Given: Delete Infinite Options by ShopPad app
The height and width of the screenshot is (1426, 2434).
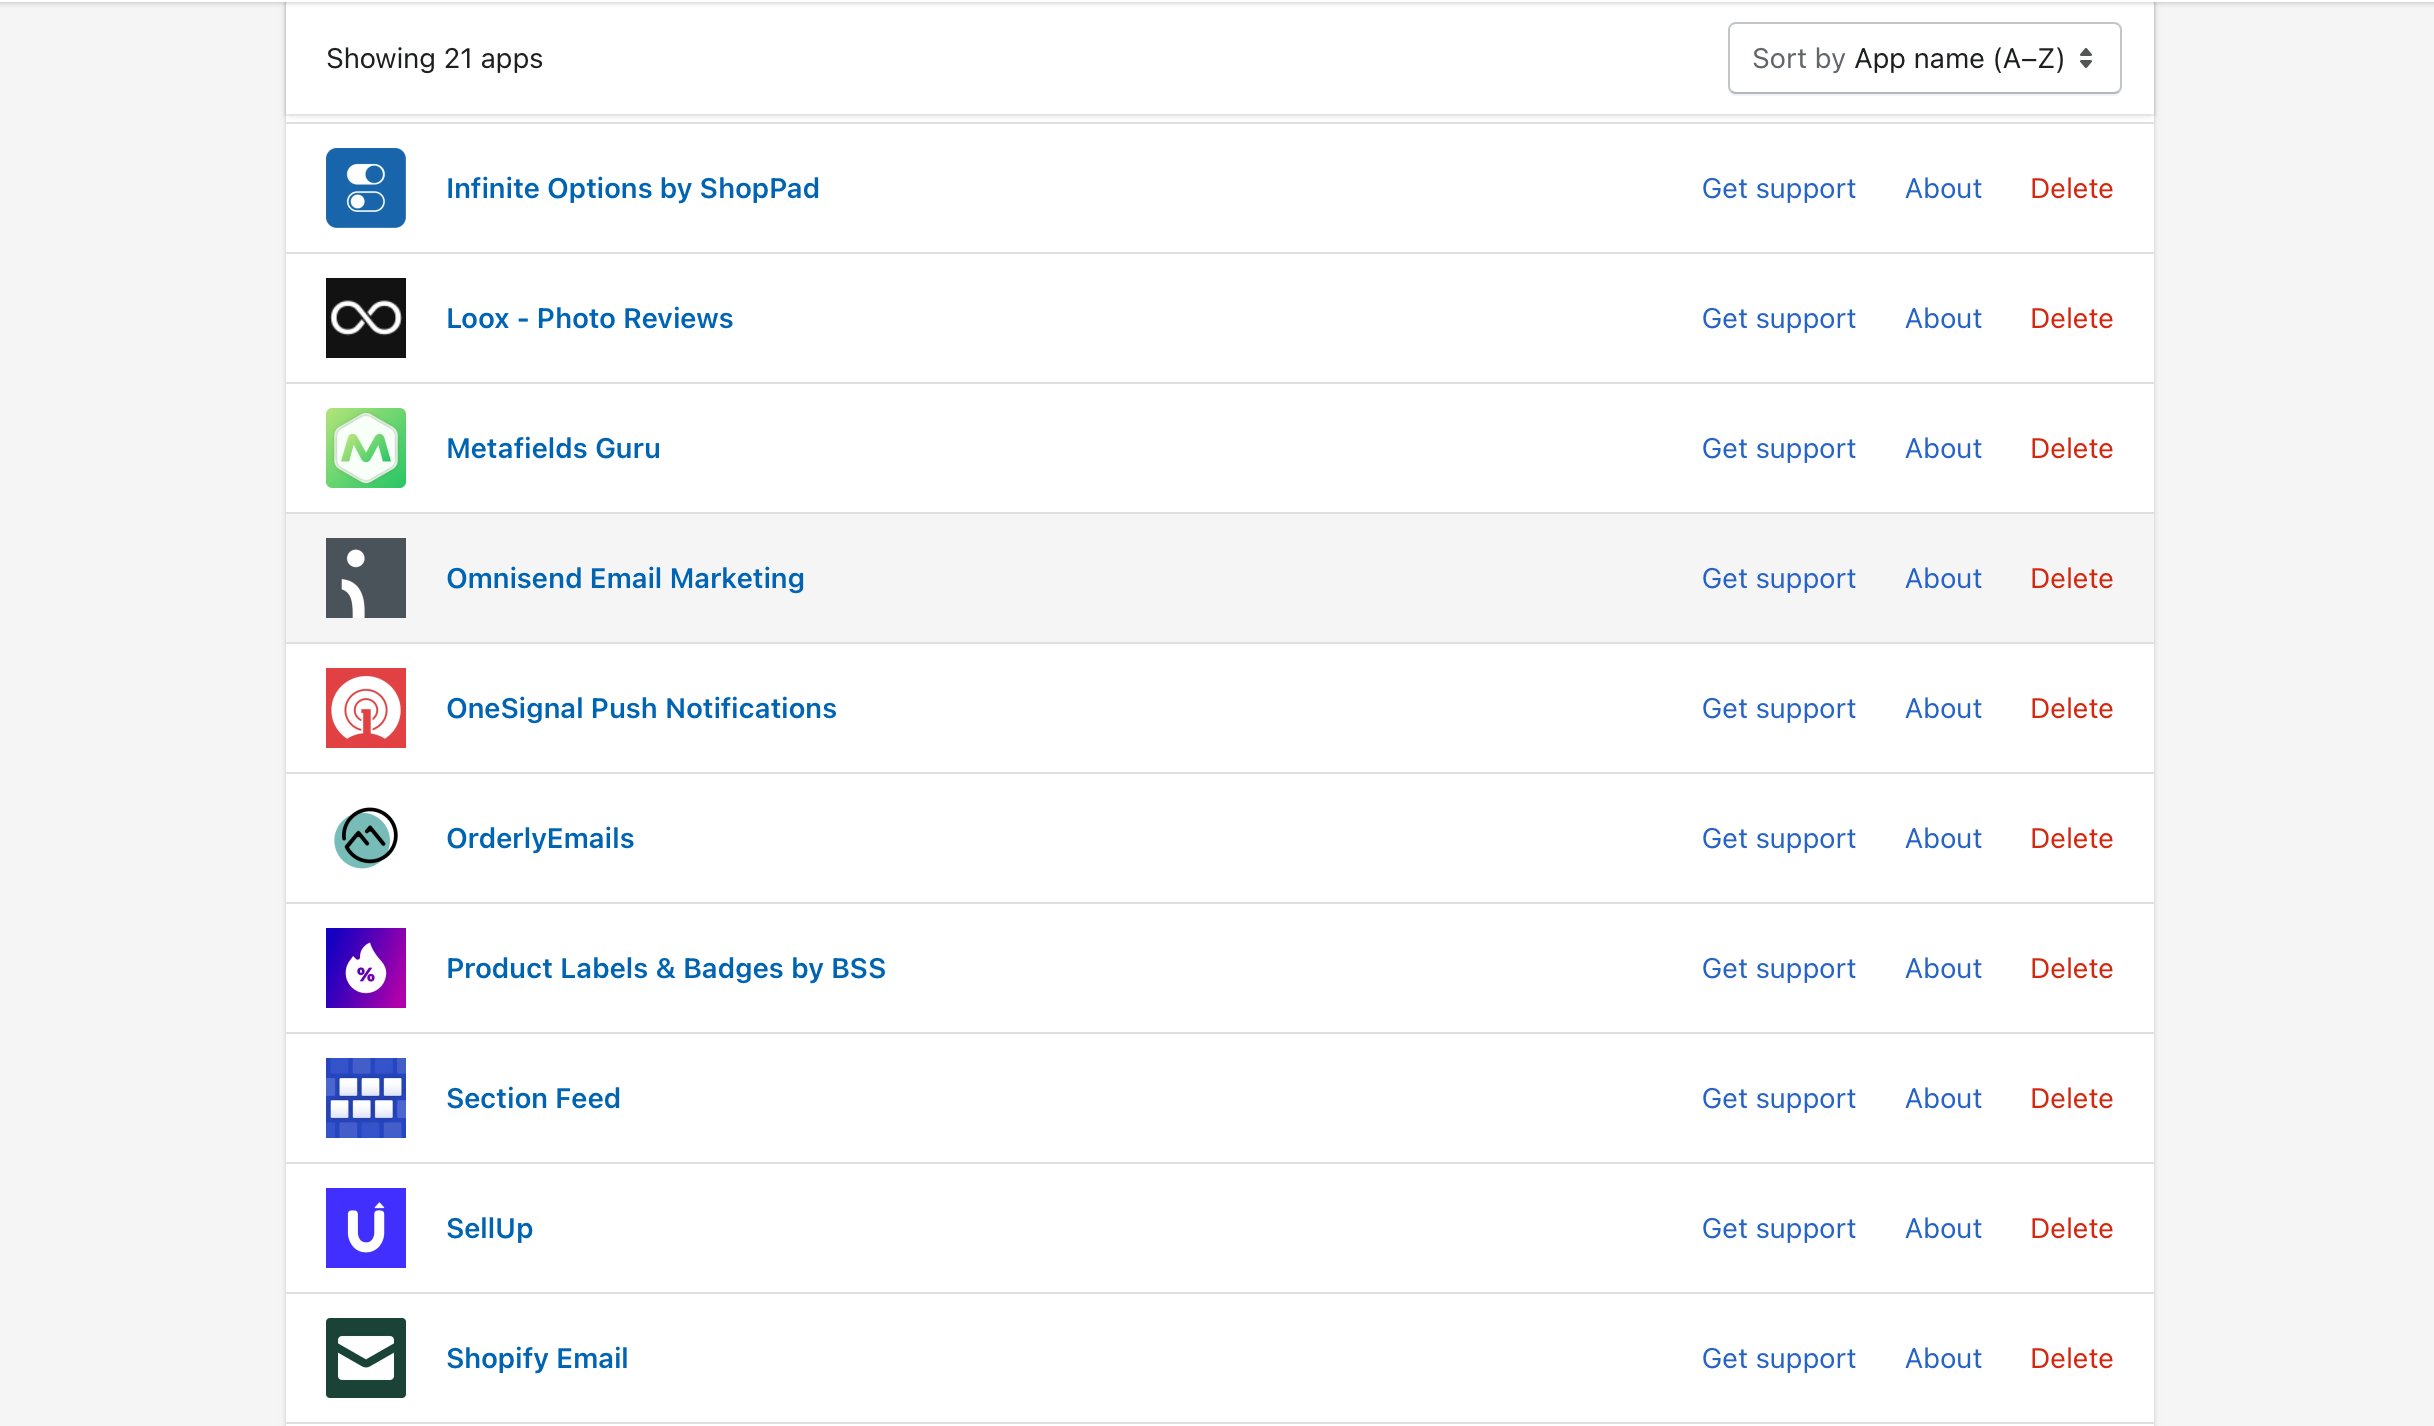Looking at the screenshot, I should point(2071,188).
